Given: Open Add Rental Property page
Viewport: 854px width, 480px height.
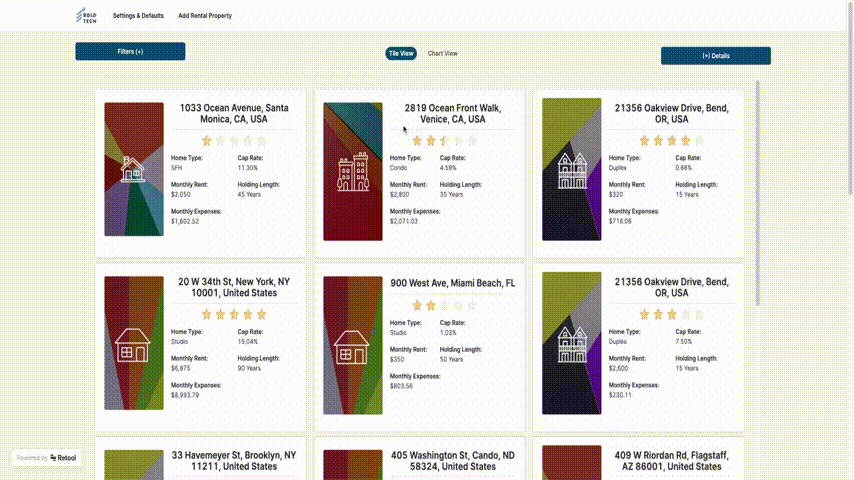Looking at the screenshot, I should 205,16.
